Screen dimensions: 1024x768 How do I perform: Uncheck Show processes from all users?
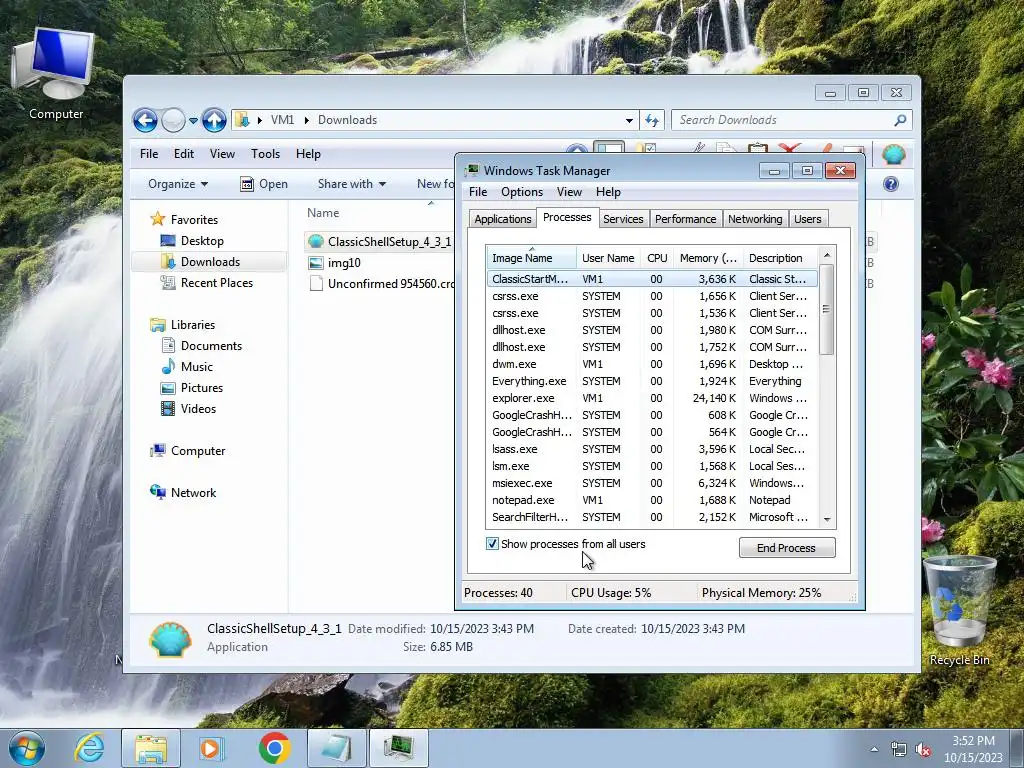pyautogui.click(x=492, y=543)
